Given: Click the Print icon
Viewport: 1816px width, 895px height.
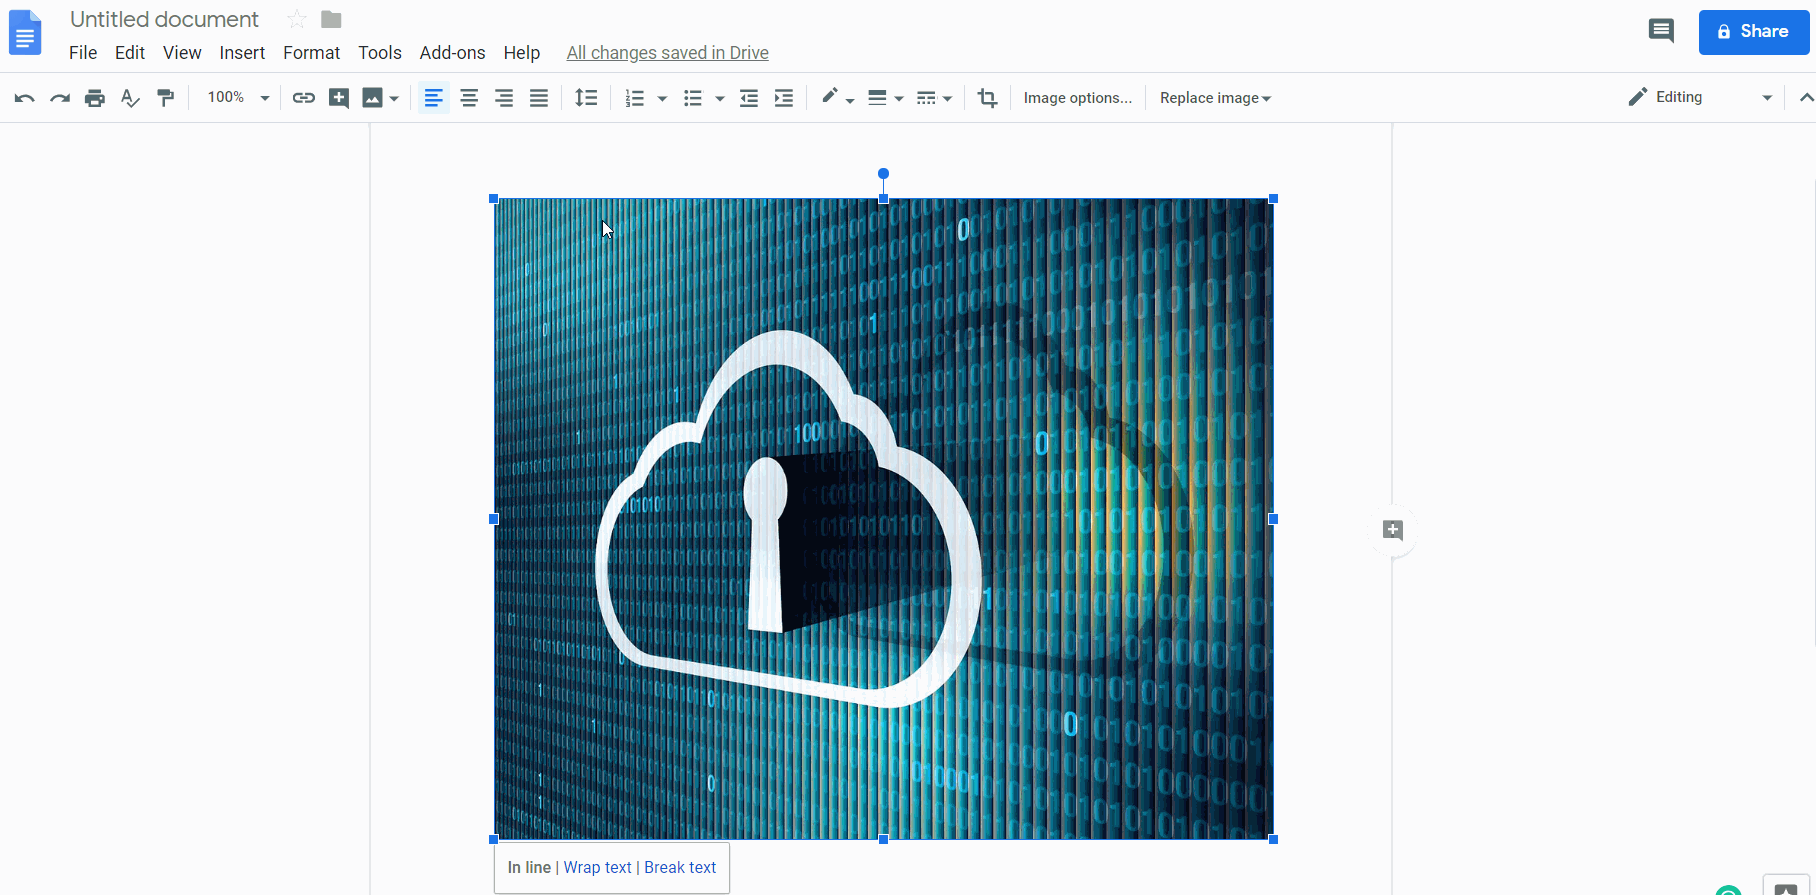Looking at the screenshot, I should click(x=95, y=98).
